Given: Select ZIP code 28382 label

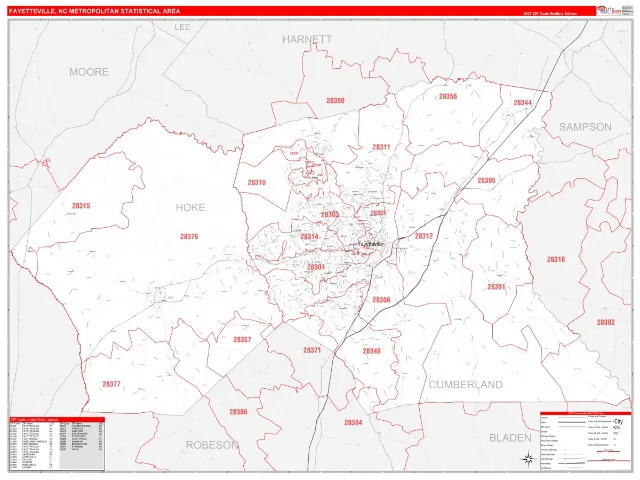Looking at the screenshot, I should coord(605,322).
